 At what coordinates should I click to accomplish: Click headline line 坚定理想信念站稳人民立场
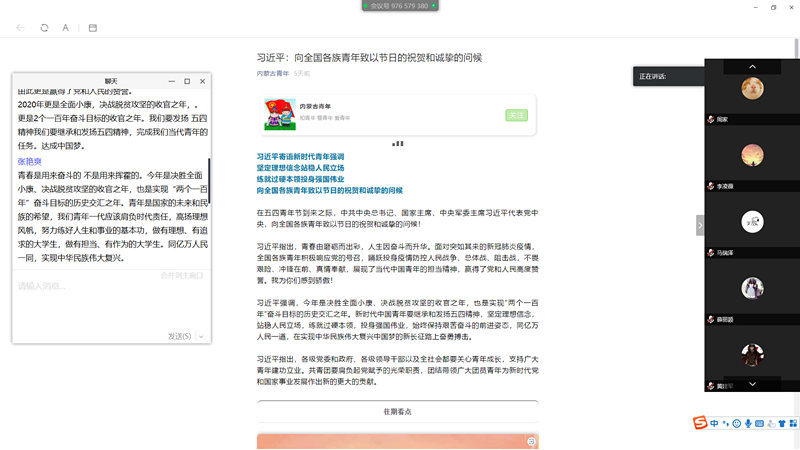(301, 168)
